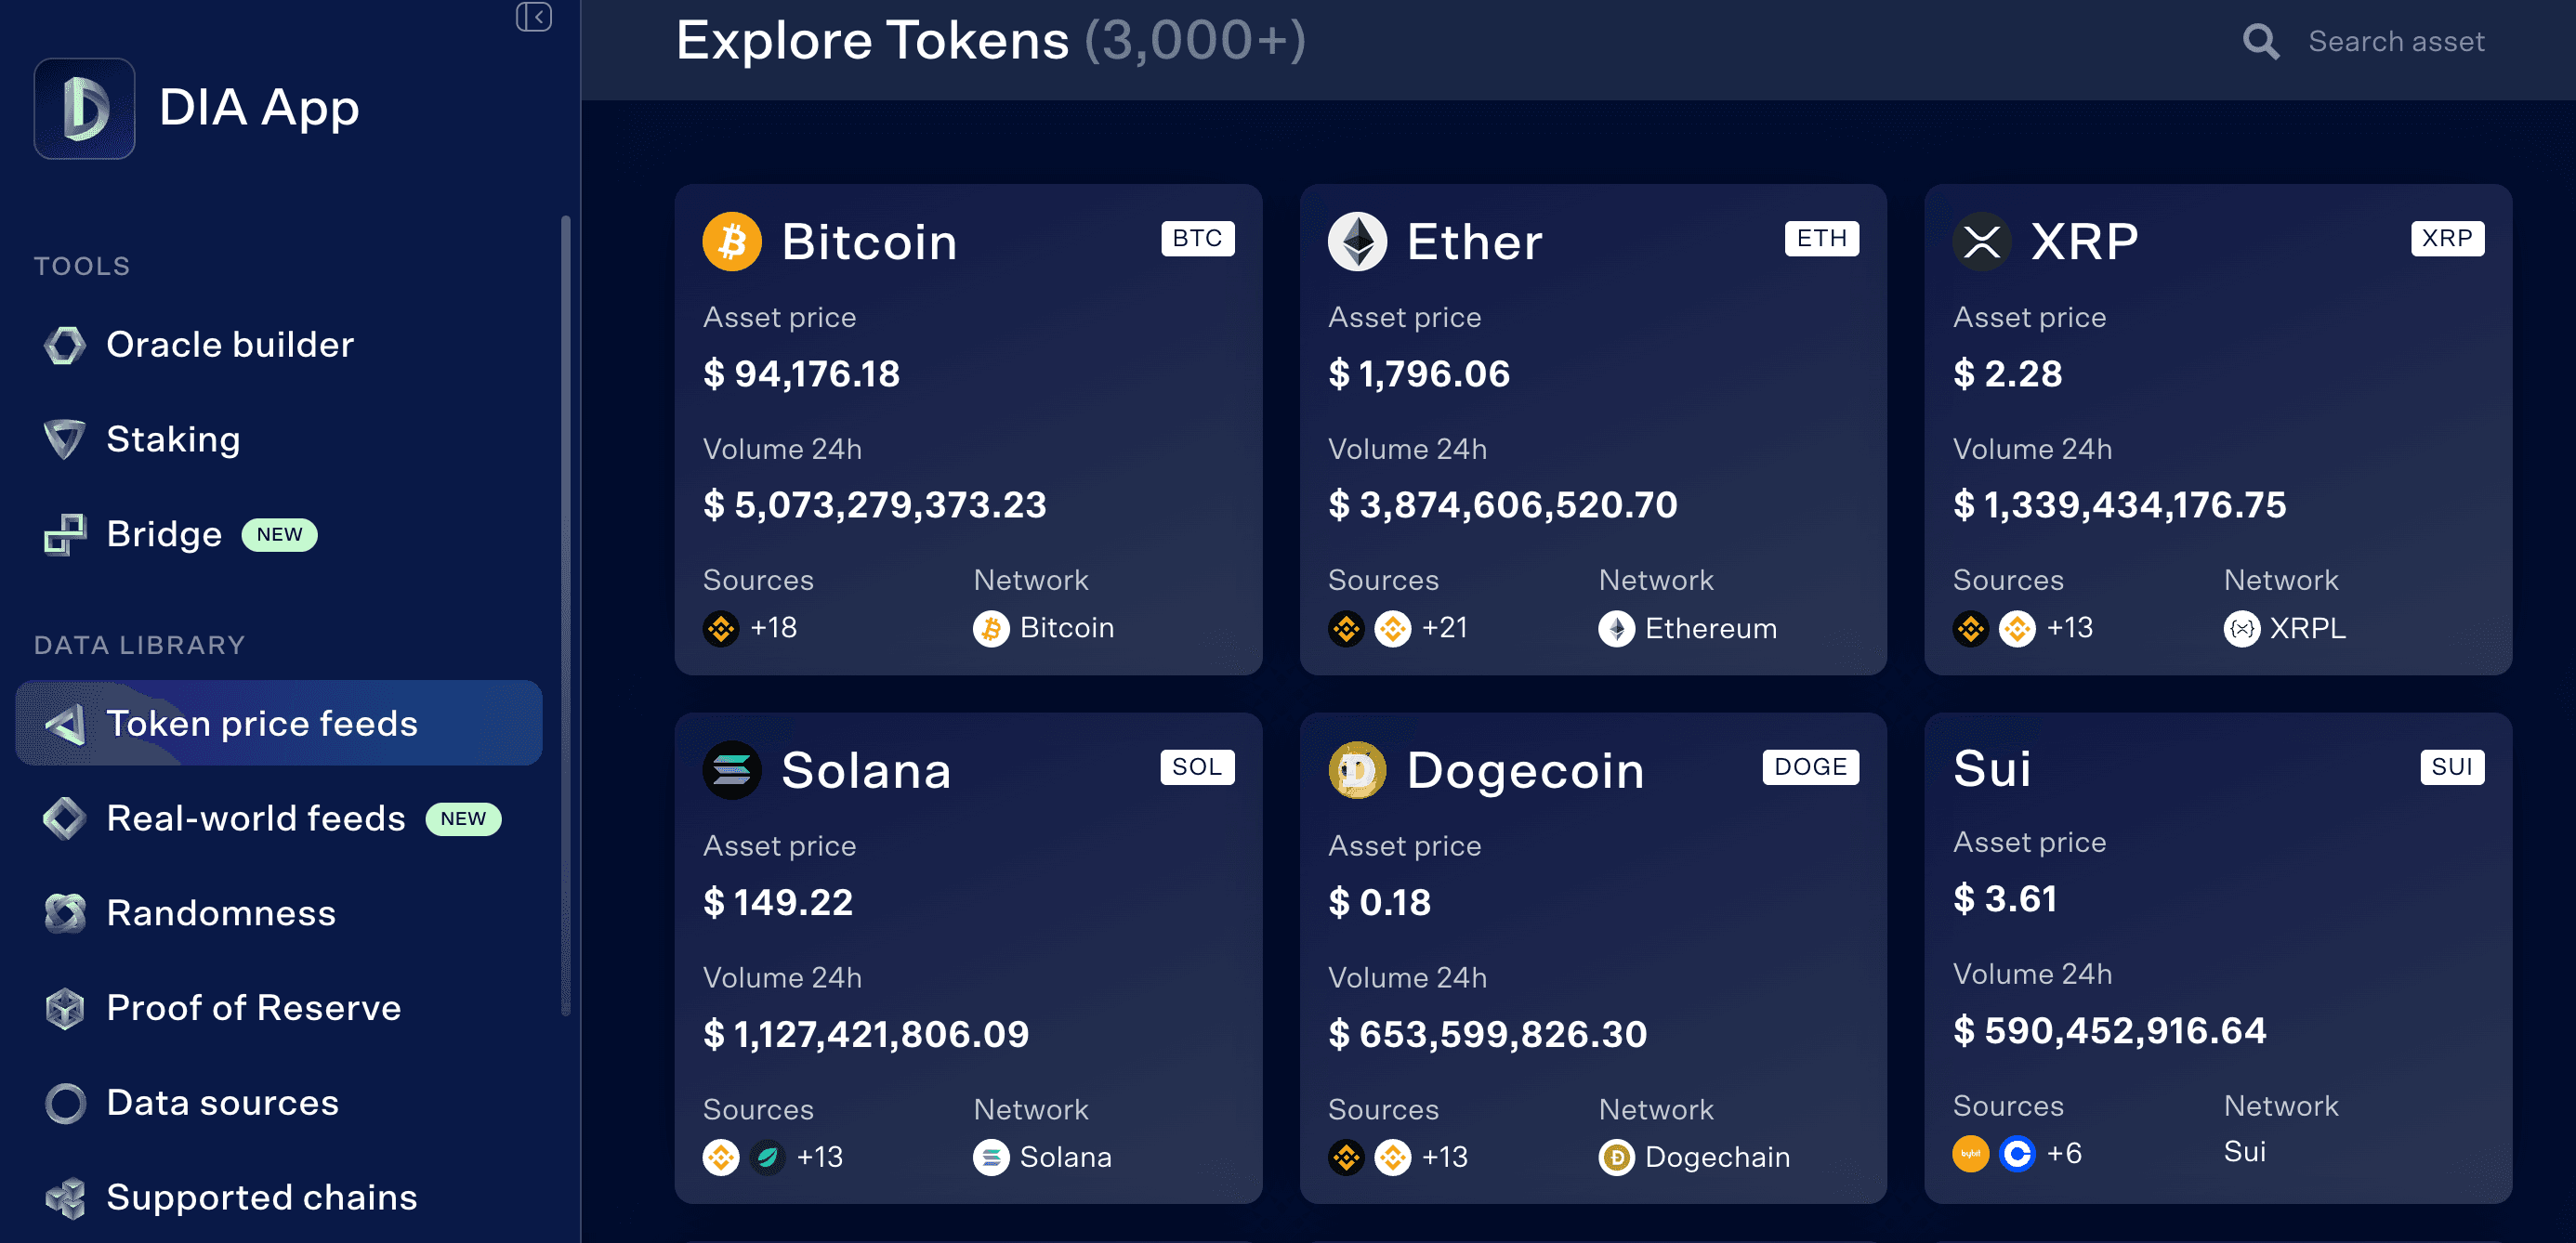
Task: Click the ETH ticker badge
Action: (1821, 238)
